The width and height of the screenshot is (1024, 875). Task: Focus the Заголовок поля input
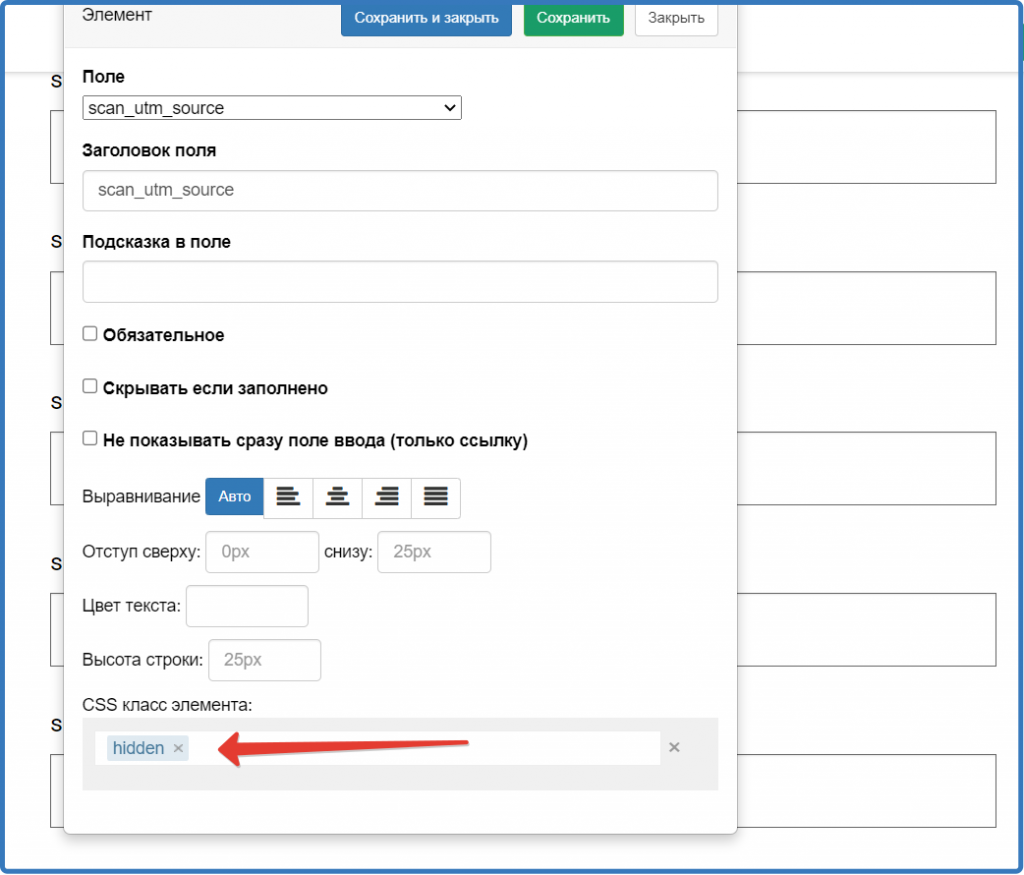(x=400, y=191)
